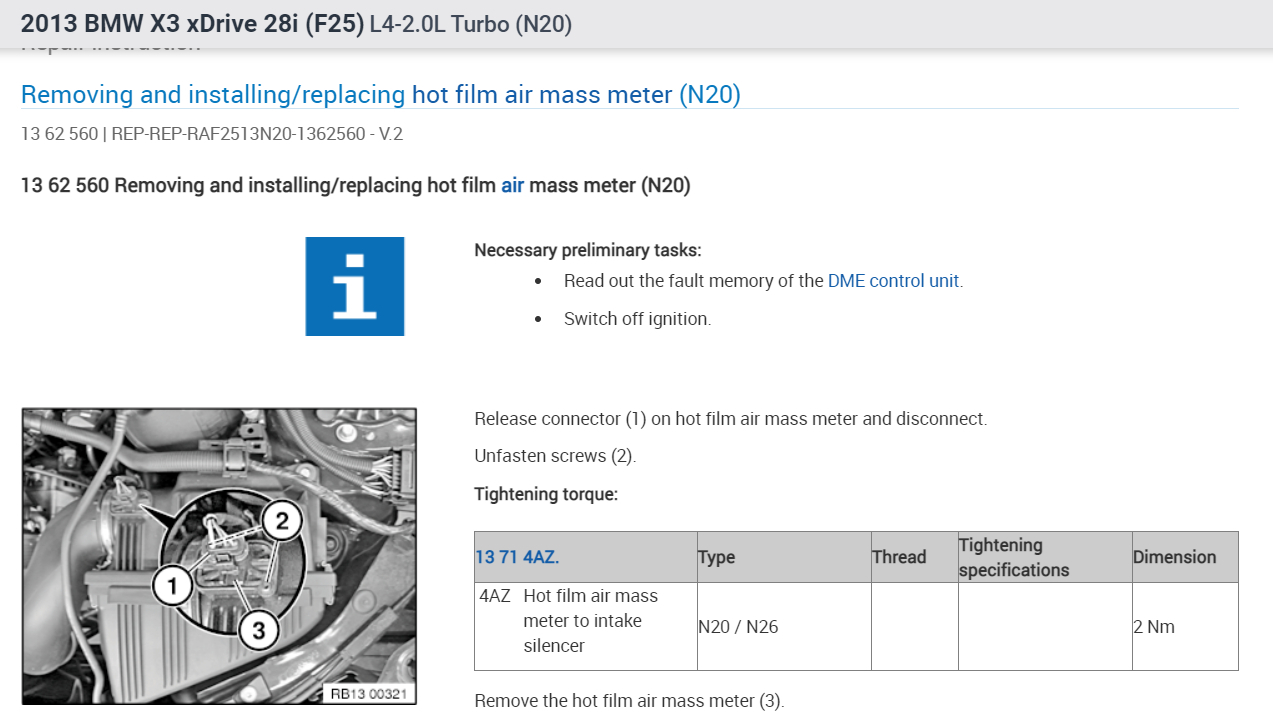Click the blue 'air' link in bold heading
The height and width of the screenshot is (727, 1273).
512,185
